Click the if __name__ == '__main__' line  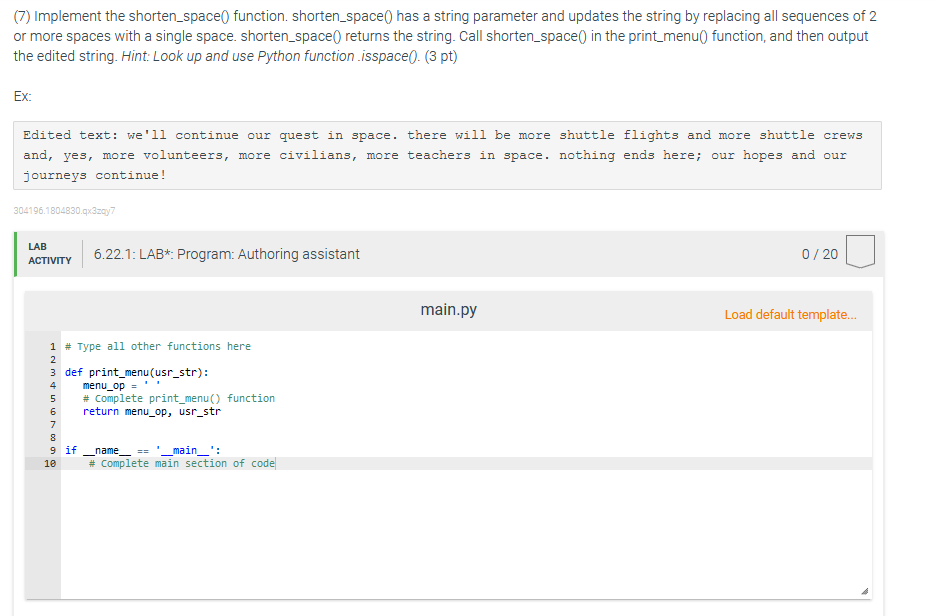tap(142, 449)
